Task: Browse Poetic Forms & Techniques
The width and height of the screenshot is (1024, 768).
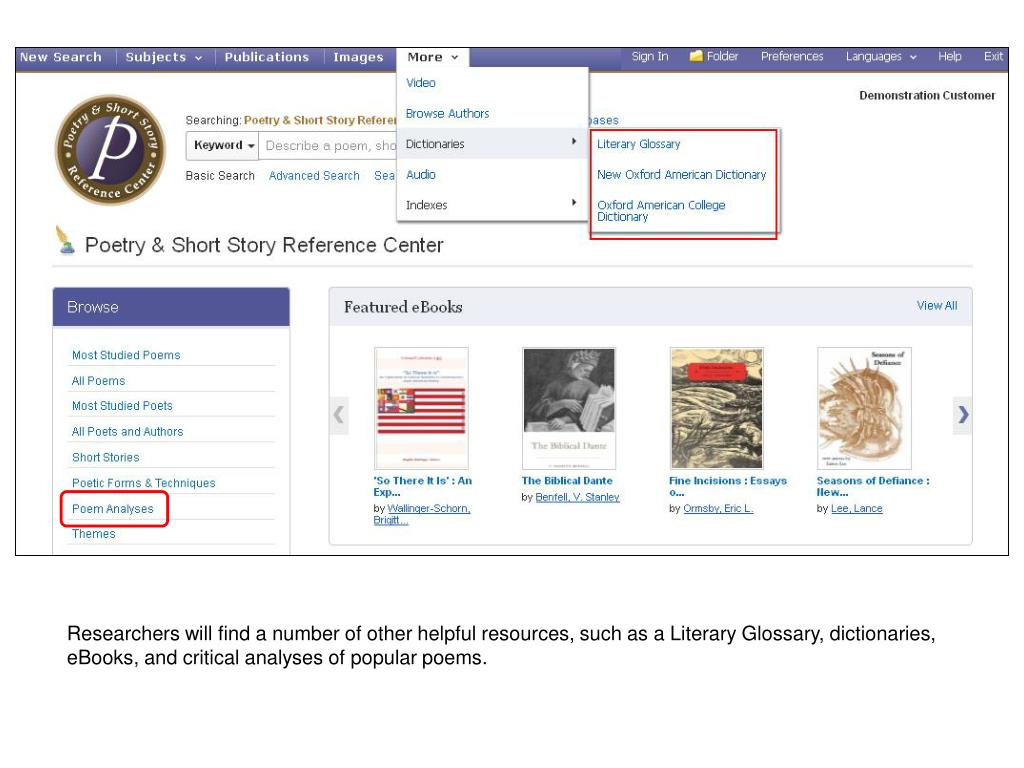Action: pyautogui.click(x=144, y=483)
